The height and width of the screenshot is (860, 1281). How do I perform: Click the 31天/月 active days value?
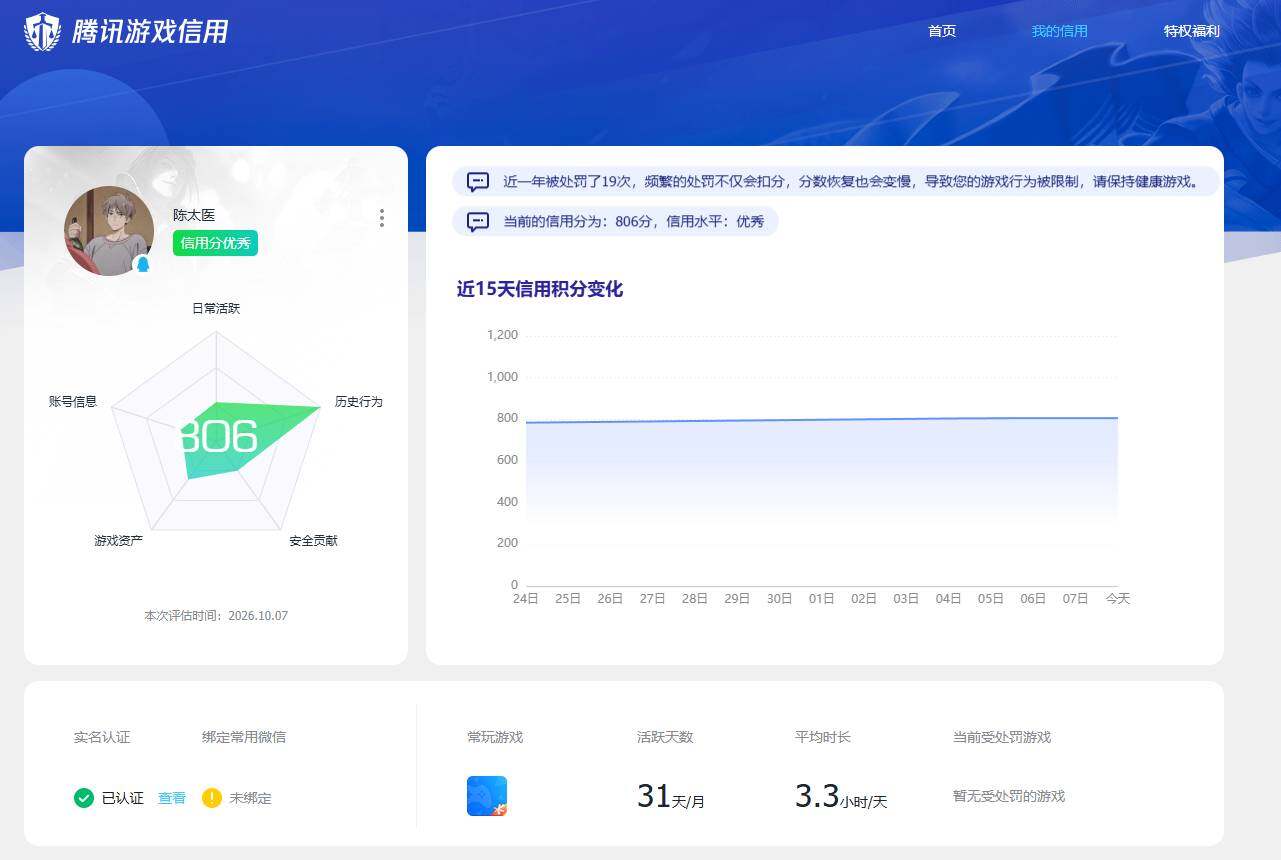point(671,797)
